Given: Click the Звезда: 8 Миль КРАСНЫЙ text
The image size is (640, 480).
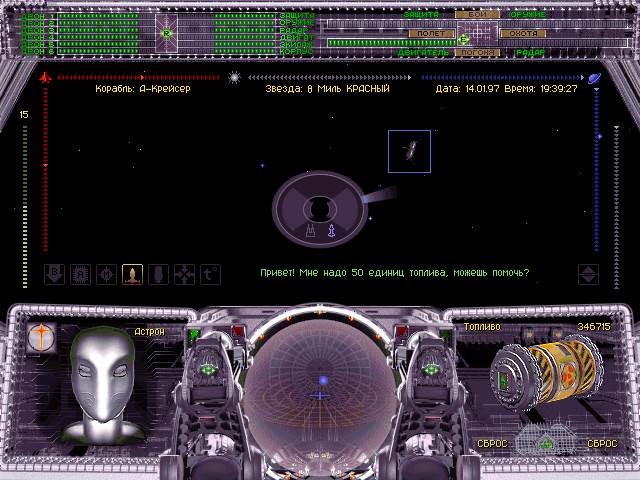Looking at the screenshot, I should coord(327,89).
